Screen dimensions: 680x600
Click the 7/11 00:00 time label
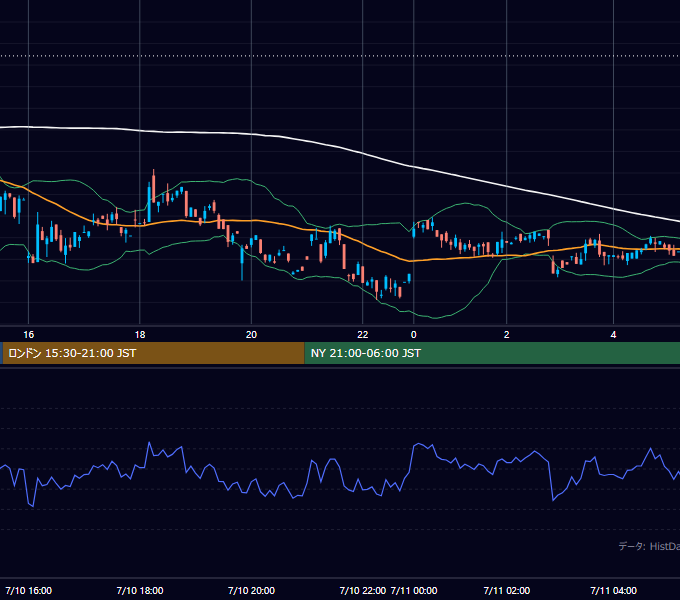(414, 590)
